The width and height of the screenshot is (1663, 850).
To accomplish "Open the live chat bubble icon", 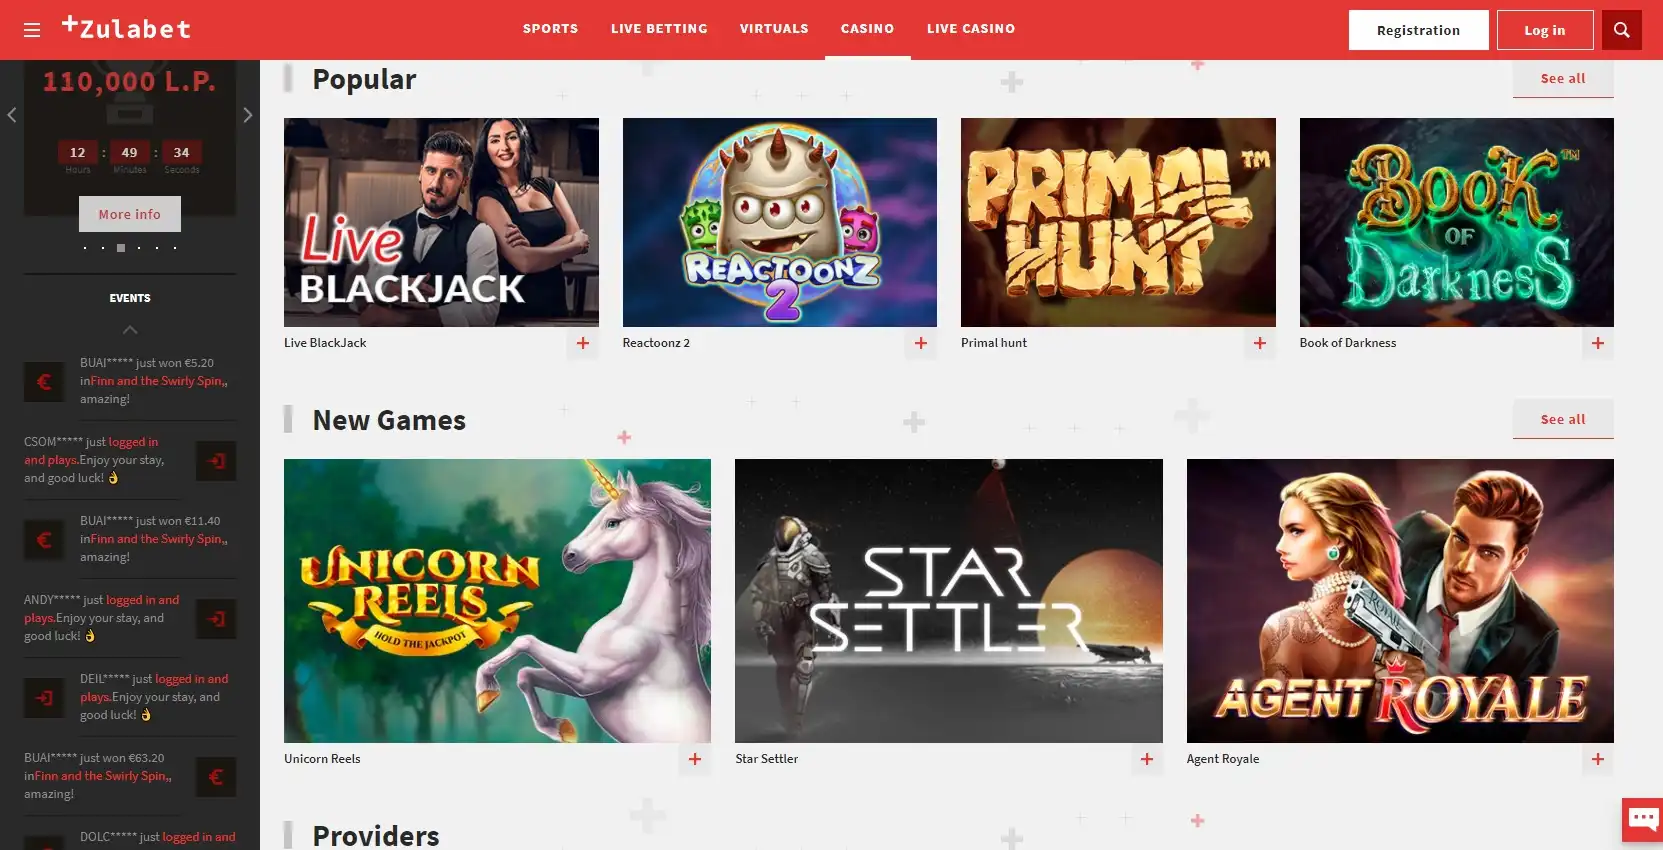I will click(x=1642, y=820).
